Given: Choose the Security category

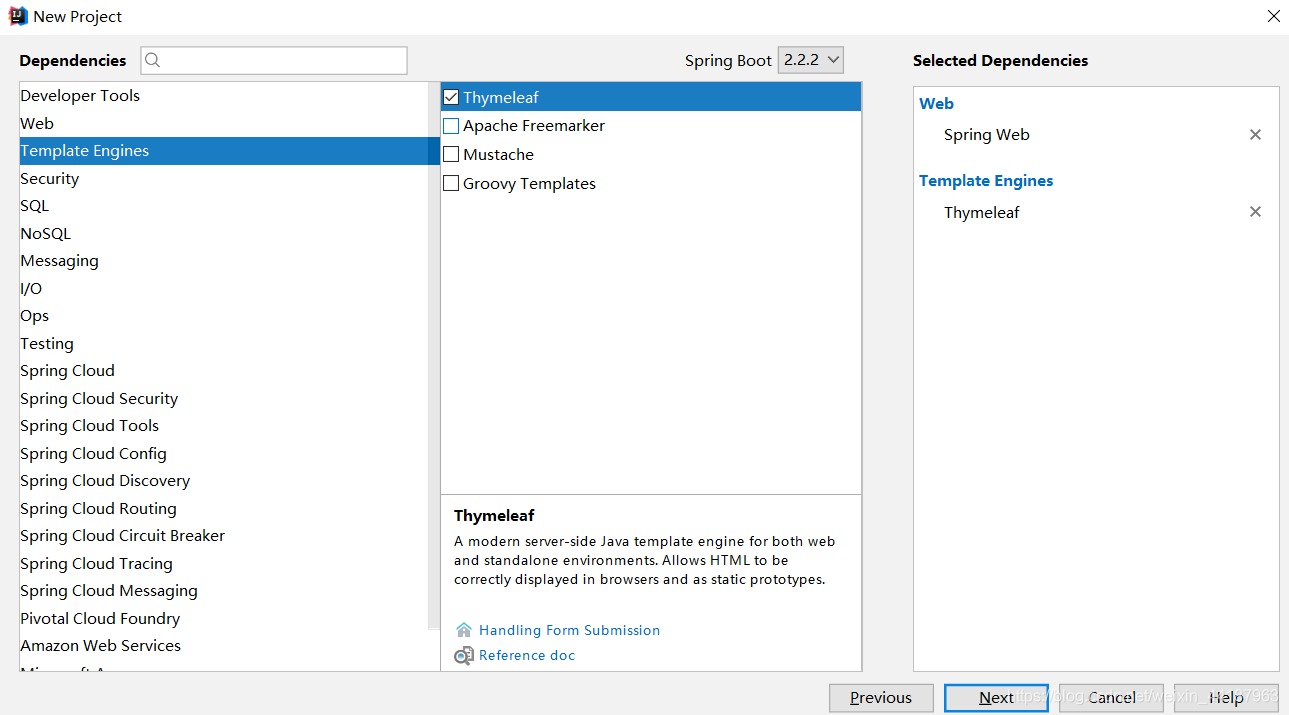Looking at the screenshot, I should [225, 179].
